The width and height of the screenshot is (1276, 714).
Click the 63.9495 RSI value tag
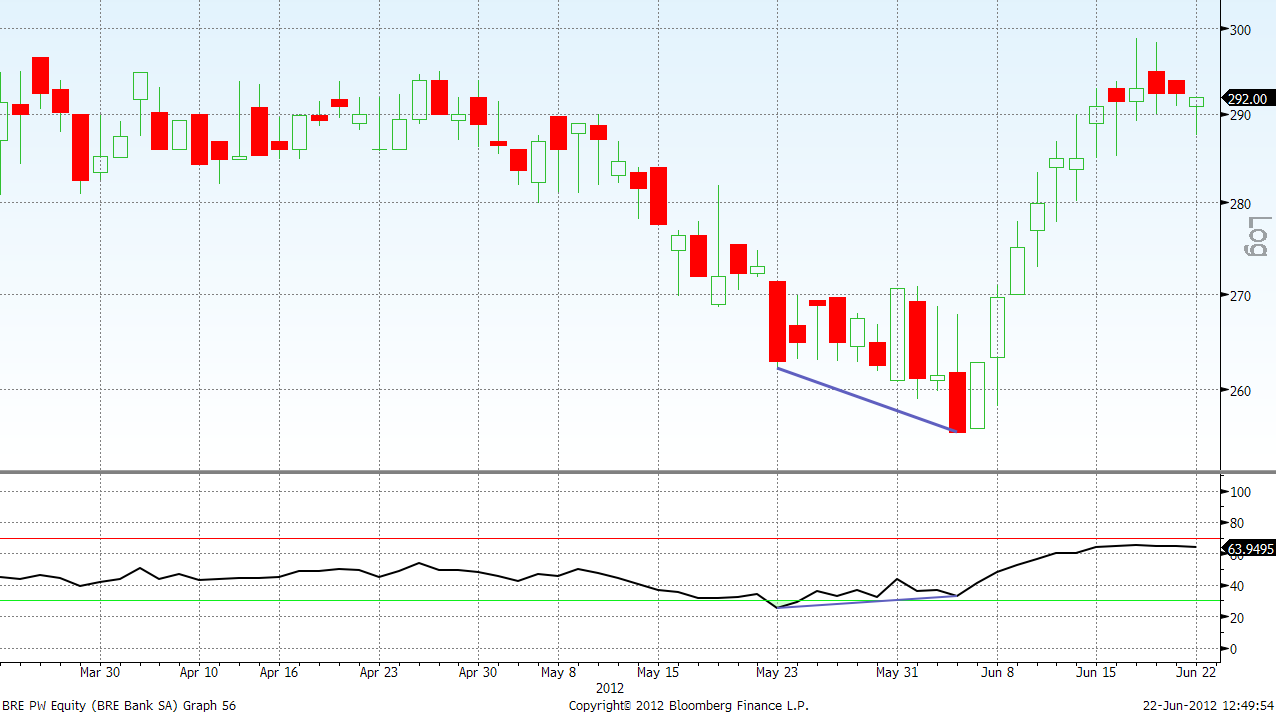tap(1248, 549)
